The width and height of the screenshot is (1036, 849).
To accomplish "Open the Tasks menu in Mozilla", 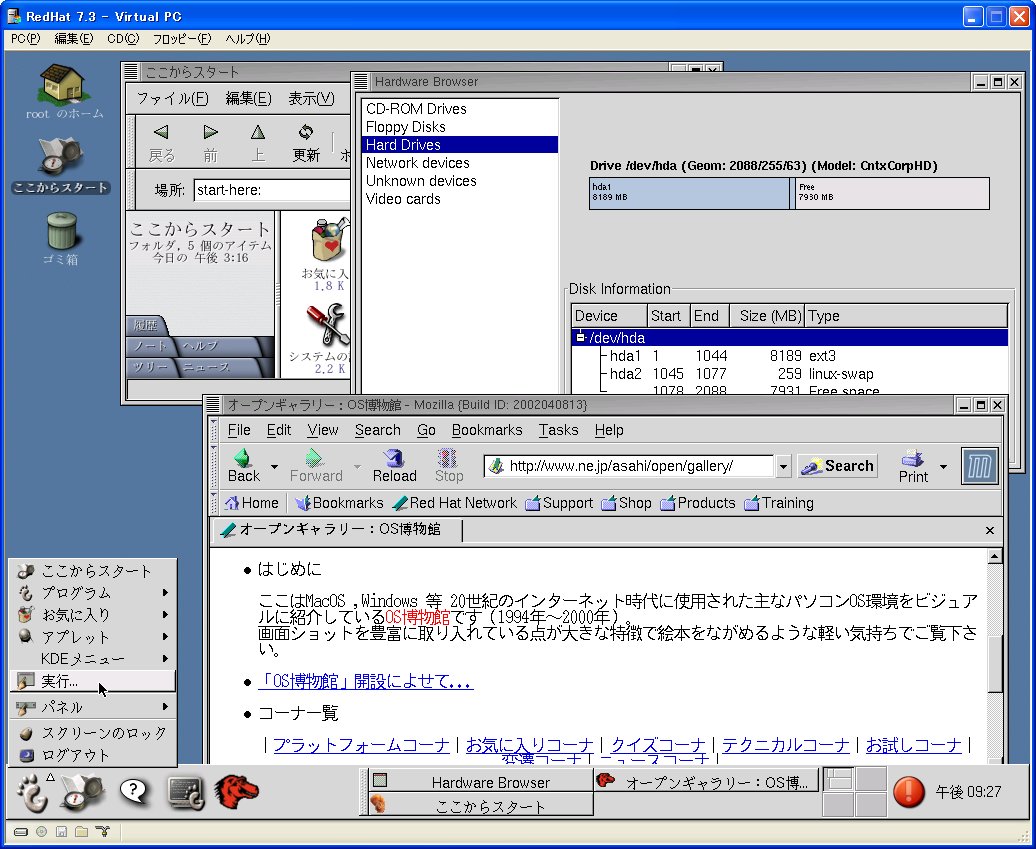I will [x=558, y=430].
